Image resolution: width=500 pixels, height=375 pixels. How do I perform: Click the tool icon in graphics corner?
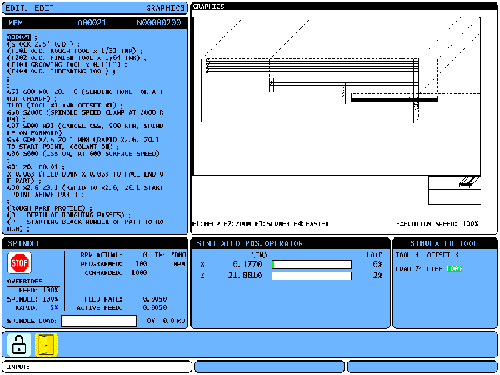[468, 182]
